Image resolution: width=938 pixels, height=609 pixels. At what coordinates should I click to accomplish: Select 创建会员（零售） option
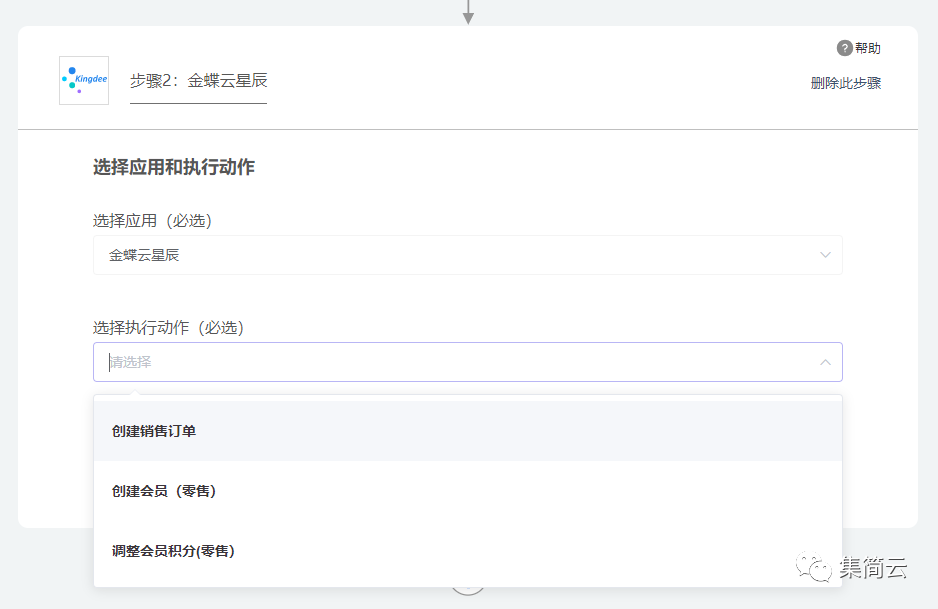point(468,491)
